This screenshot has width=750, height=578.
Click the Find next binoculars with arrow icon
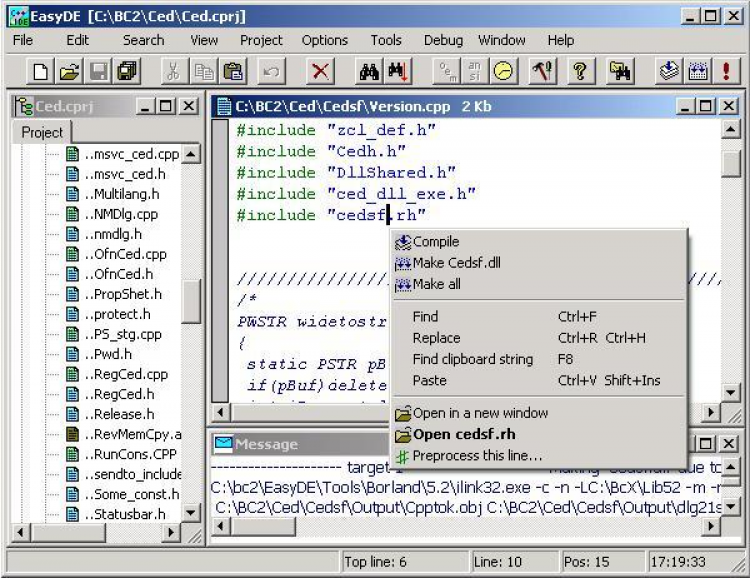[397, 72]
